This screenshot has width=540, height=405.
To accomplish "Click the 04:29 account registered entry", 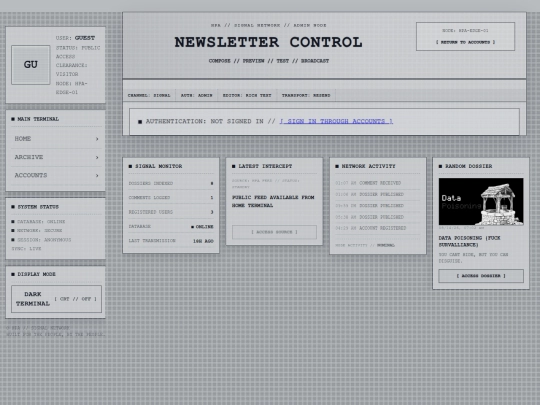I will click(x=377, y=228).
